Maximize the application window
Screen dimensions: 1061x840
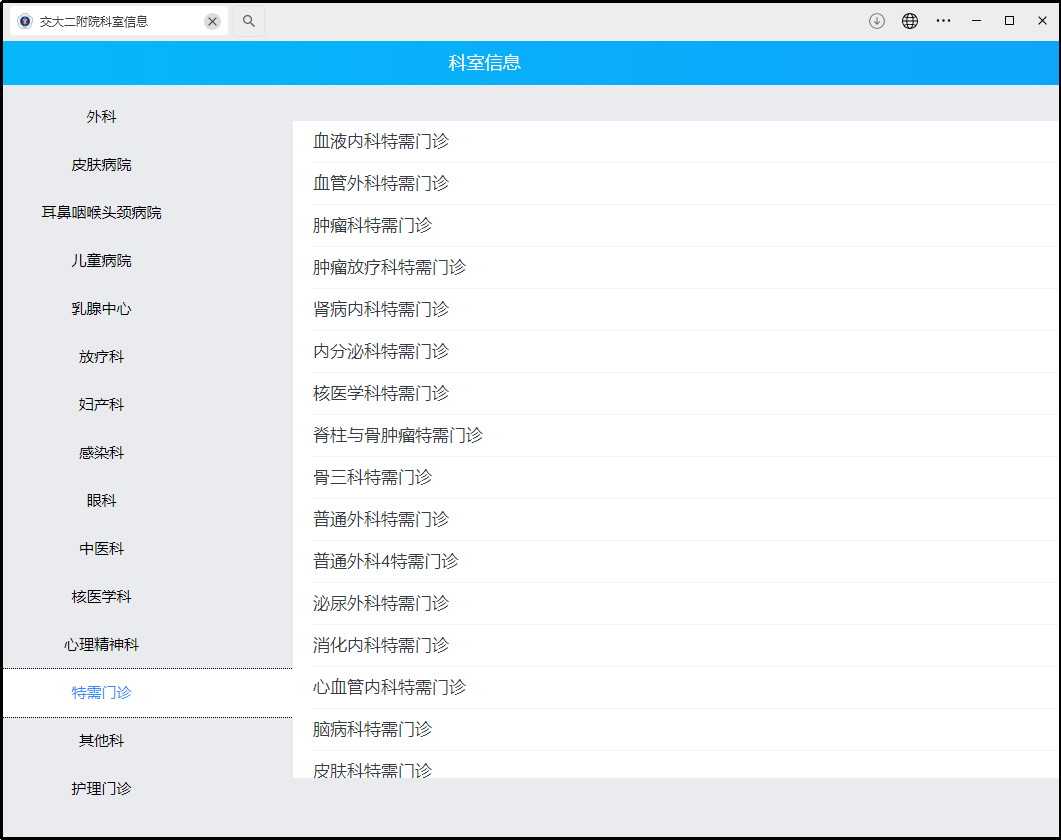pyautogui.click(x=1009, y=21)
